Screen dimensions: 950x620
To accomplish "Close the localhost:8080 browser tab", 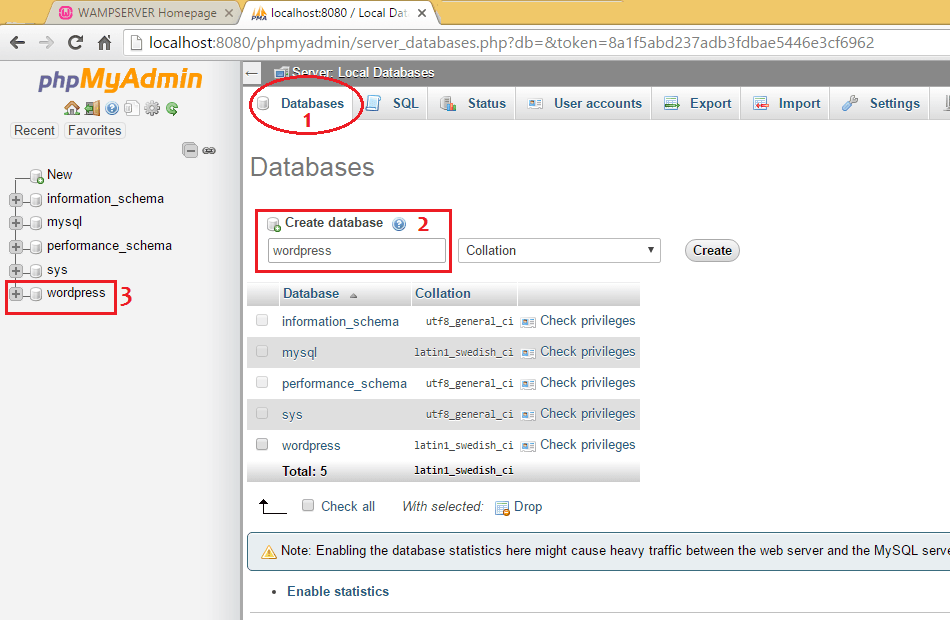I will (422, 13).
